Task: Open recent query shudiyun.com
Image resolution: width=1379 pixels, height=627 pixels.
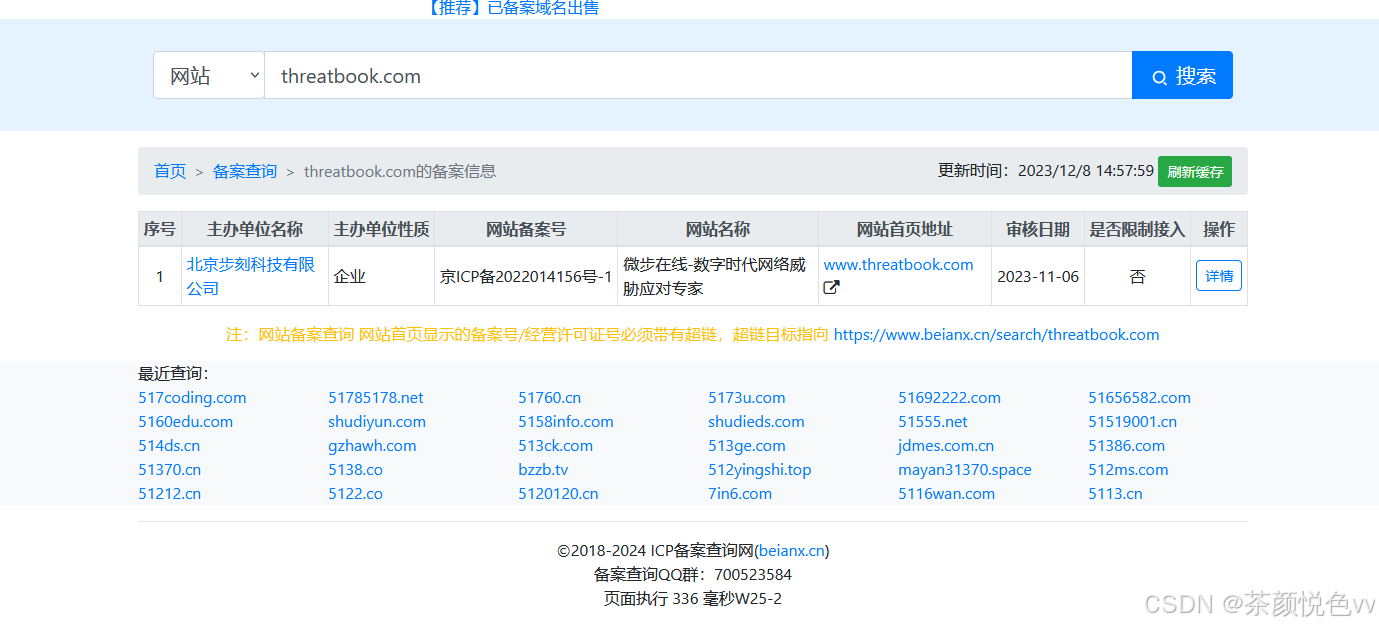Action: pyautogui.click(x=377, y=422)
